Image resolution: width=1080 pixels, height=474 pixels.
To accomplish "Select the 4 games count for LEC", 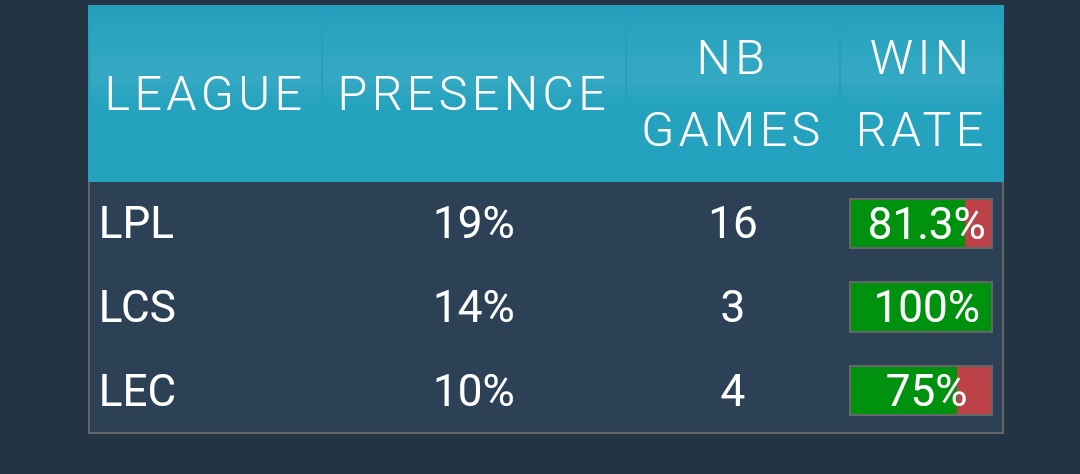I will click(x=732, y=391).
